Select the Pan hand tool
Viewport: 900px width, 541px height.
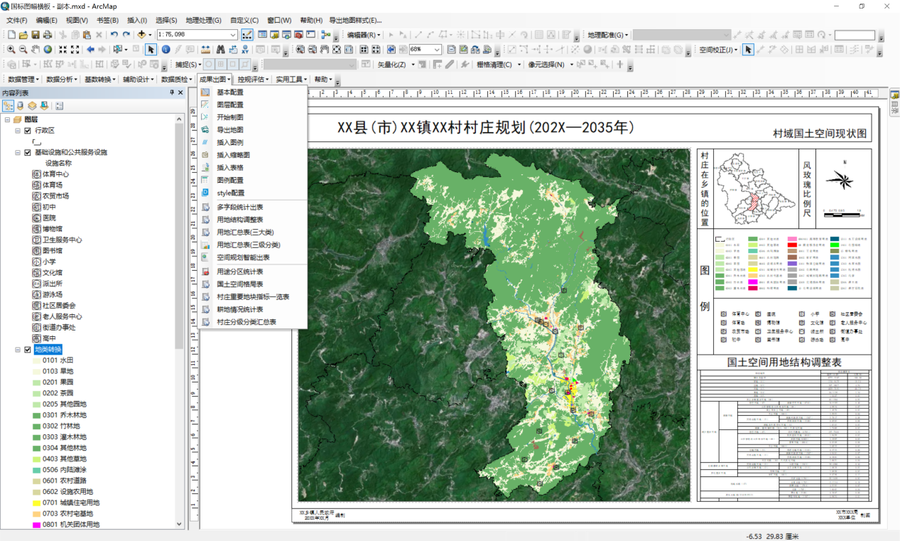click(35, 50)
